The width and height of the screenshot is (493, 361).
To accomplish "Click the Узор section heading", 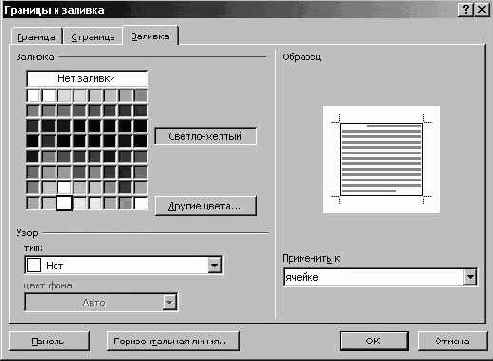I will tap(27, 233).
